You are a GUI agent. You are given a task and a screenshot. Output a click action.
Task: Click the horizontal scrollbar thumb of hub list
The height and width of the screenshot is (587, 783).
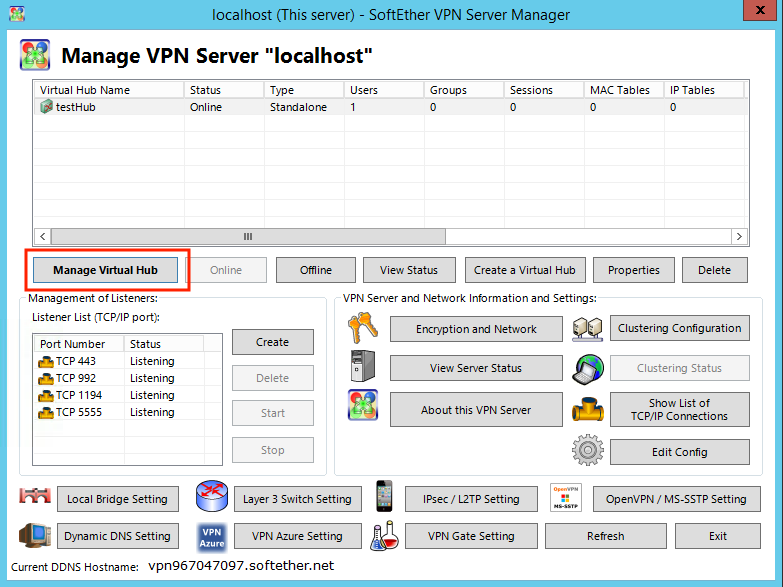[248, 236]
